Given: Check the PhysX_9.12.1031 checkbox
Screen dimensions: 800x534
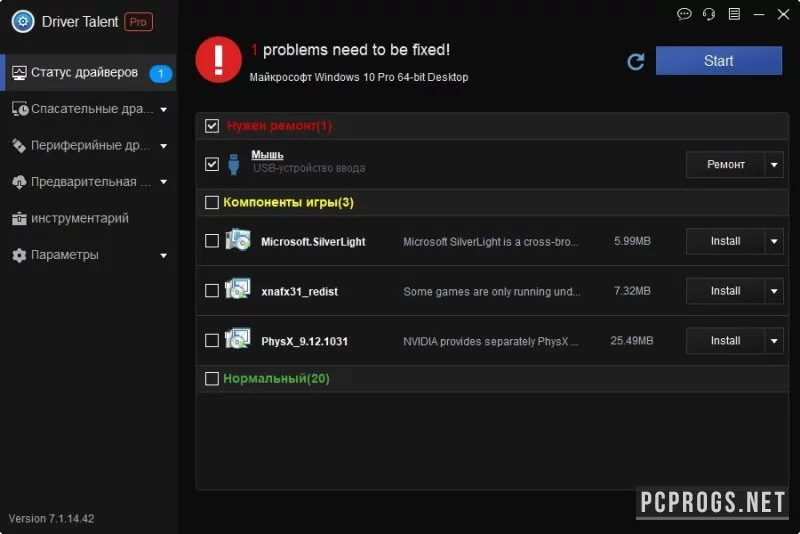Looking at the screenshot, I should click(212, 340).
